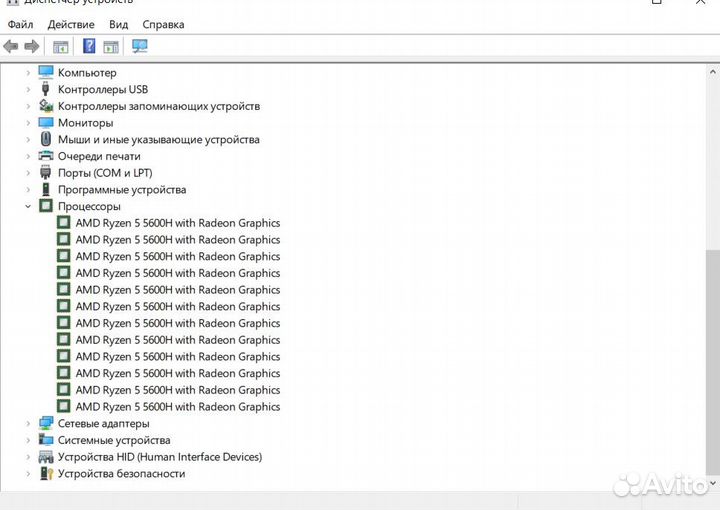Open the Справка menu
Screen dimensions: 720x510
tap(163, 24)
